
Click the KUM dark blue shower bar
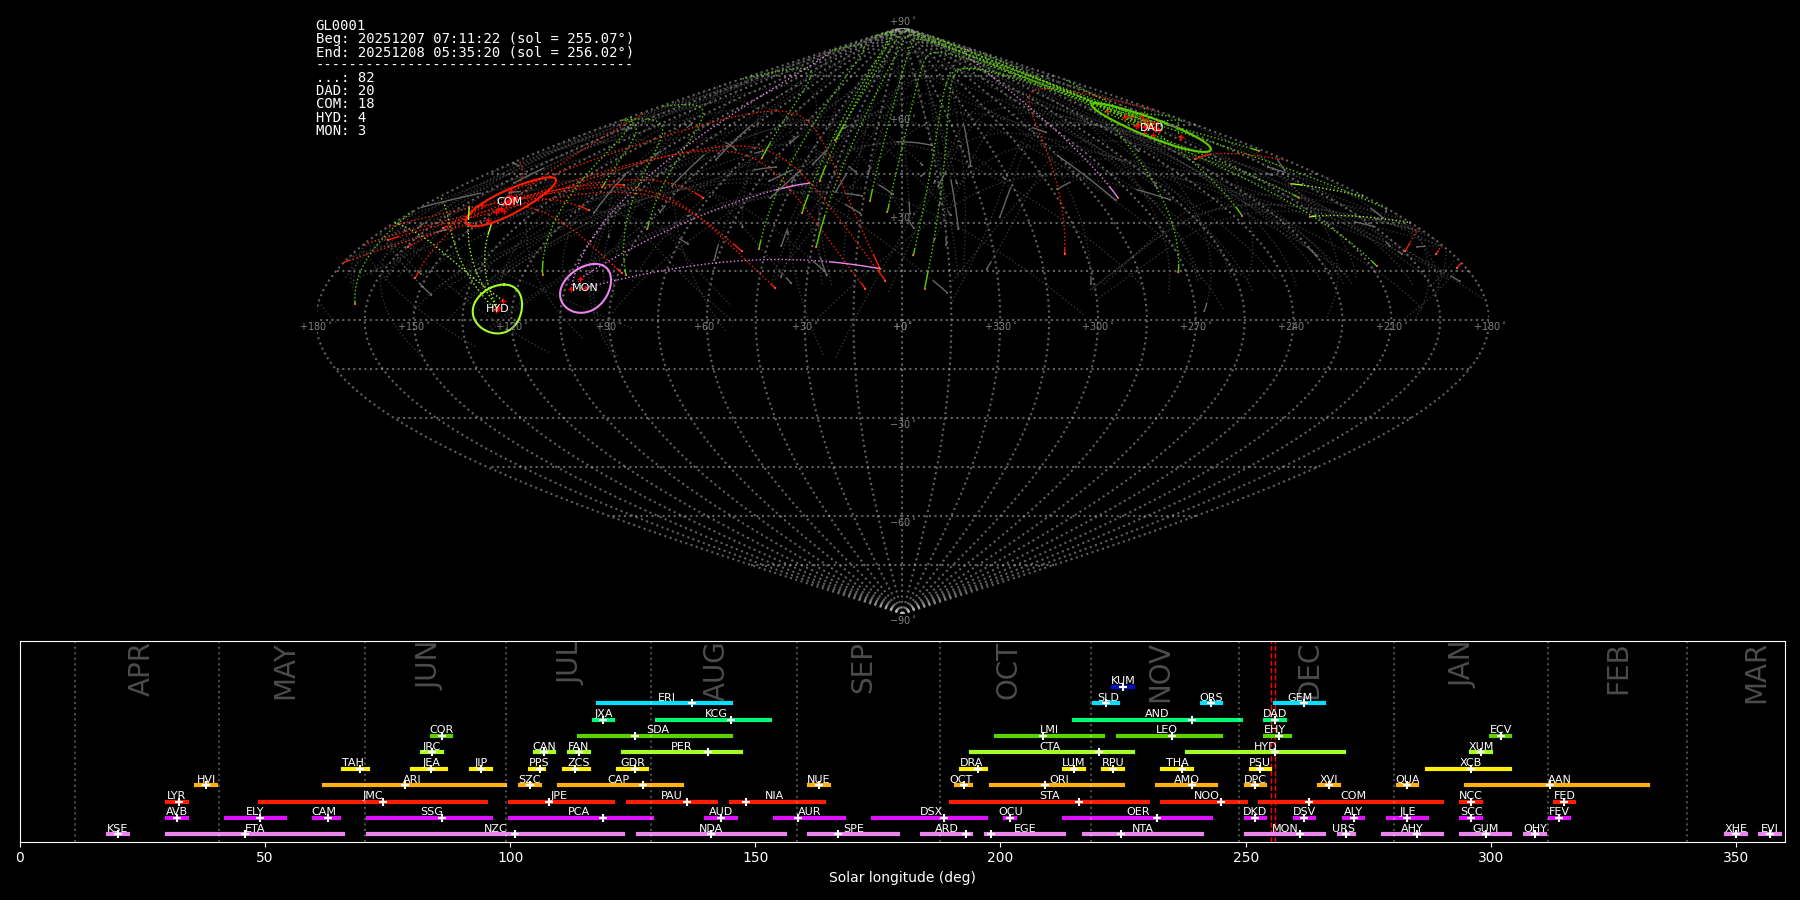point(1123,687)
